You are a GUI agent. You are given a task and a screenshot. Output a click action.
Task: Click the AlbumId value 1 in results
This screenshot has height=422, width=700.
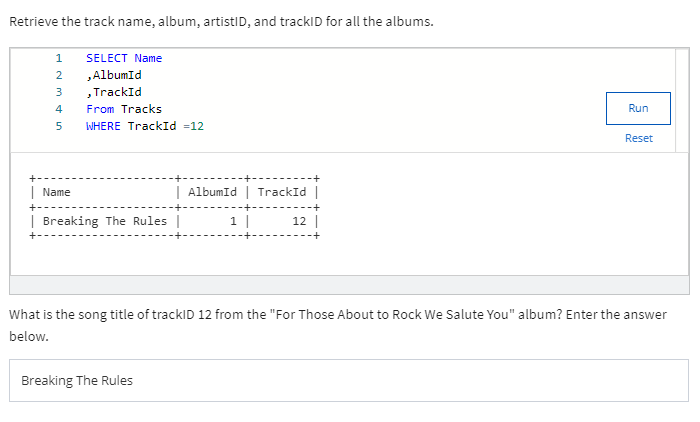tap(233, 221)
